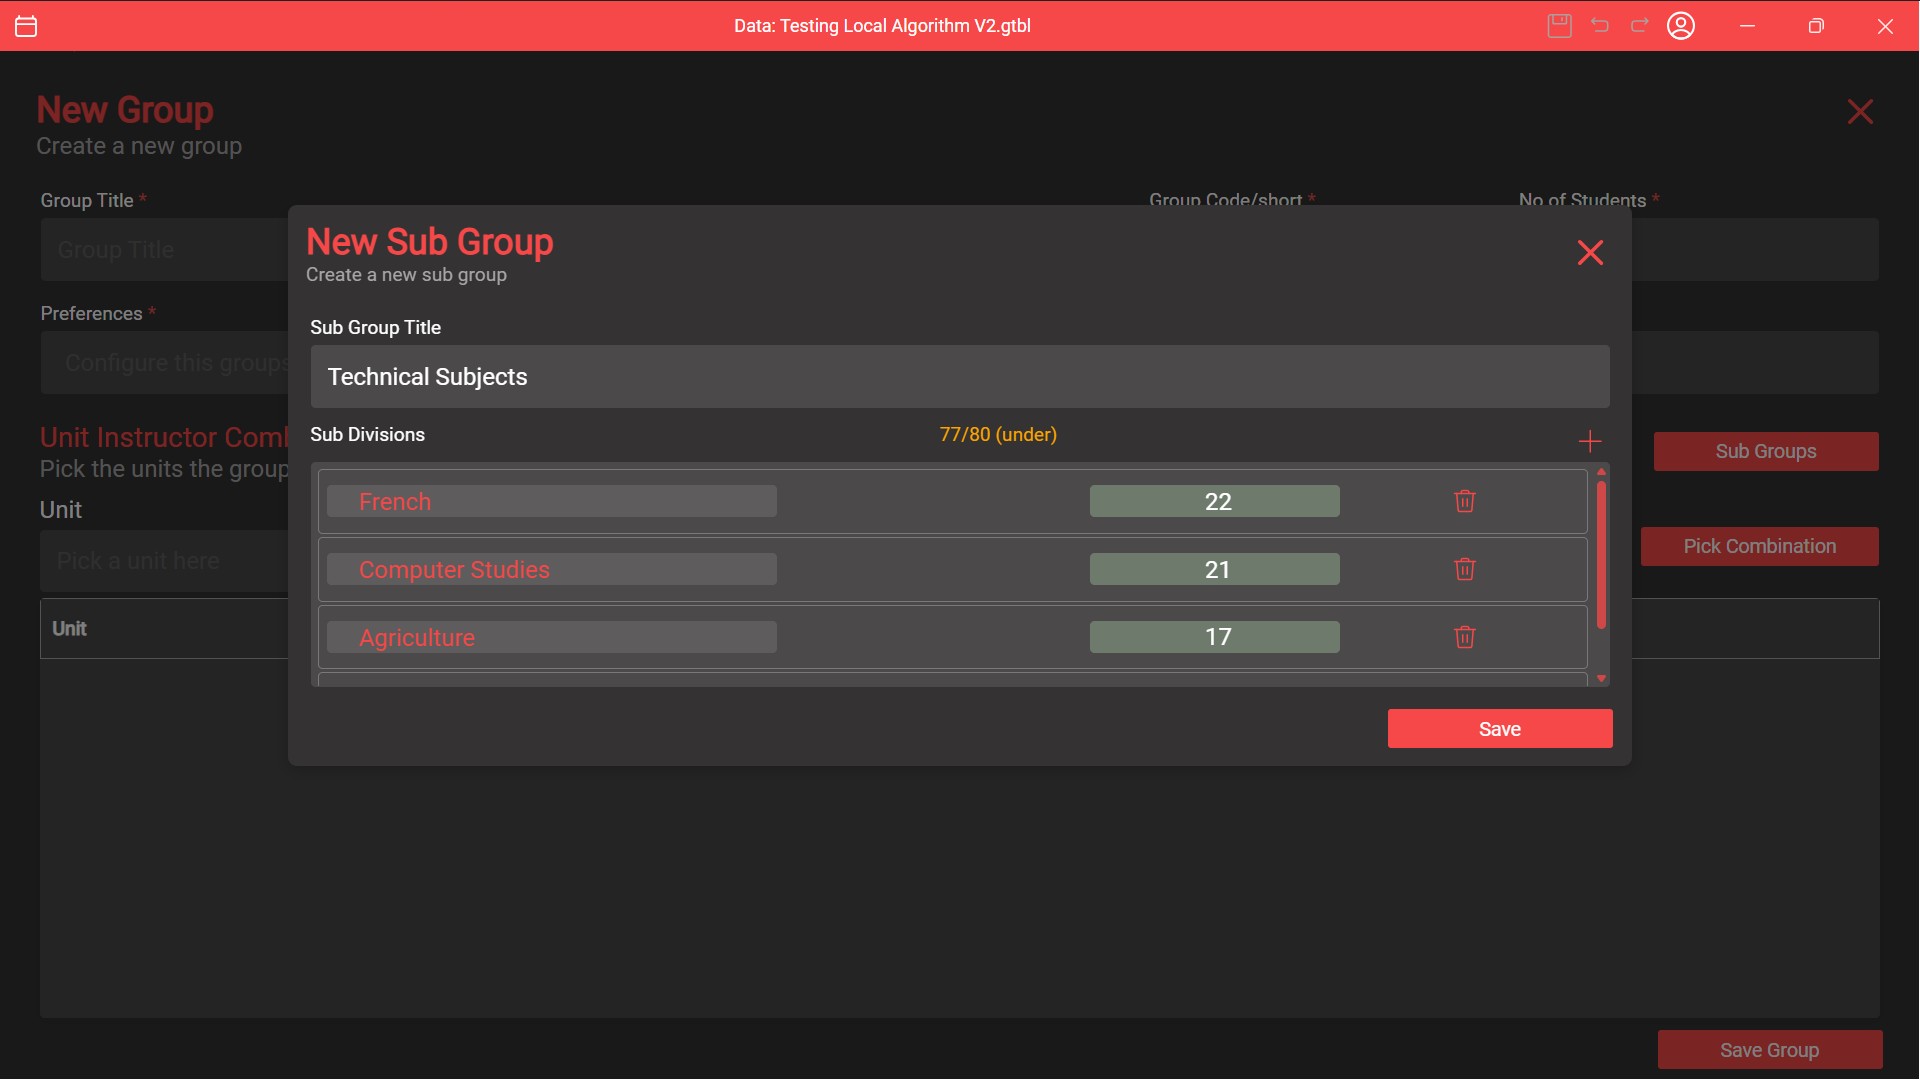Delete the French sub division row
The height and width of the screenshot is (1080, 1920).
point(1464,501)
